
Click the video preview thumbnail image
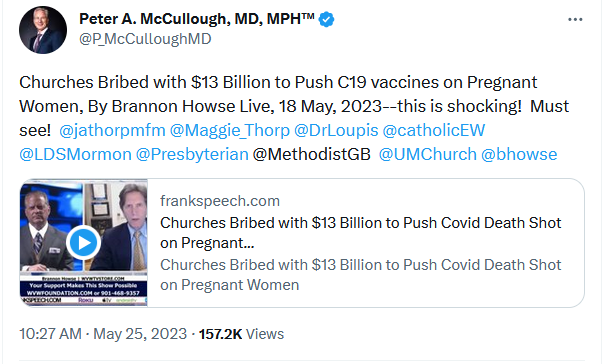tap(84, 243)
